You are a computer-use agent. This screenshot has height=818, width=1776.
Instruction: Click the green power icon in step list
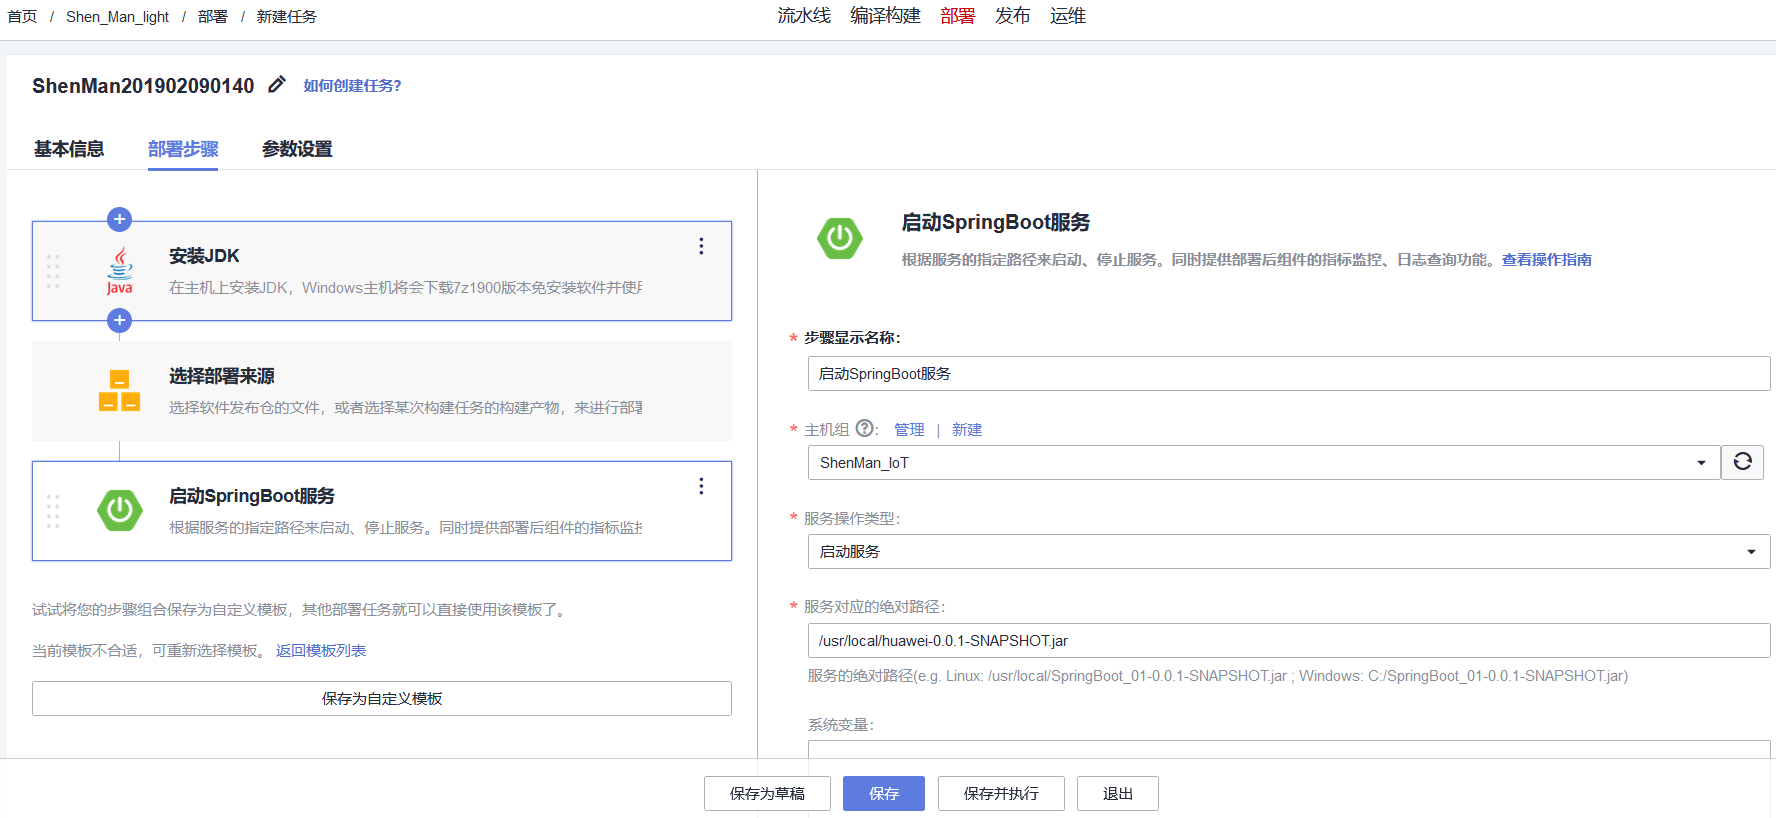click(x=120, y=510)
